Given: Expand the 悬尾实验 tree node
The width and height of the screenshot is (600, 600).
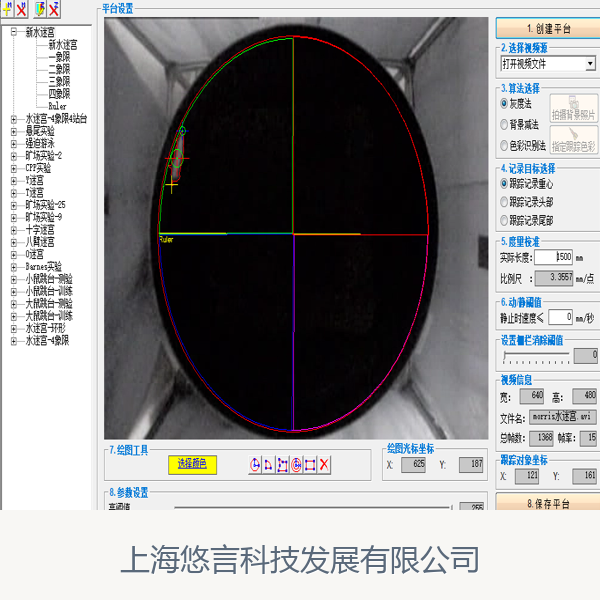Looking at the screenshot, I should 14,132.
